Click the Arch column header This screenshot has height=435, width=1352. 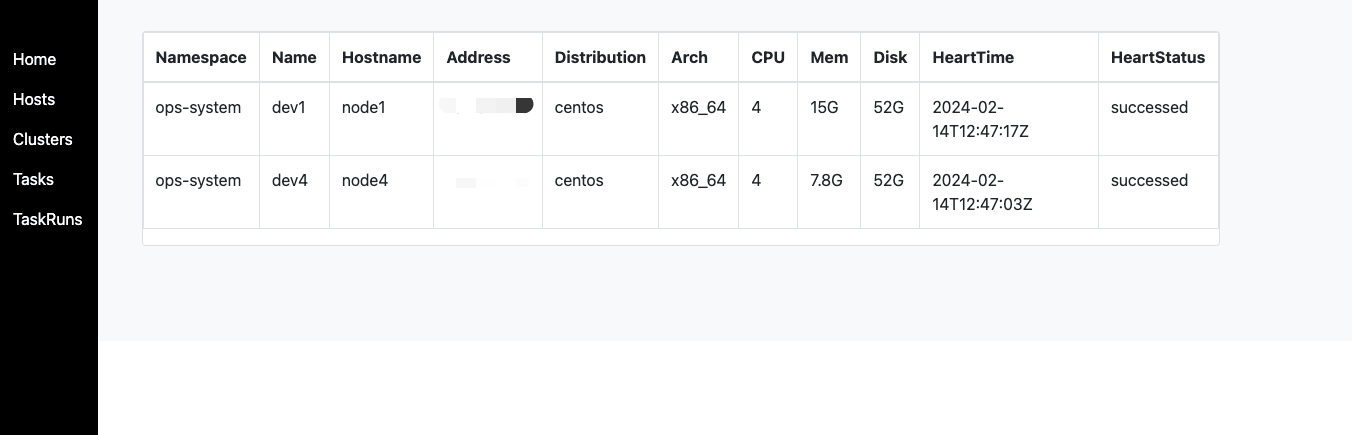click(689, 58)
